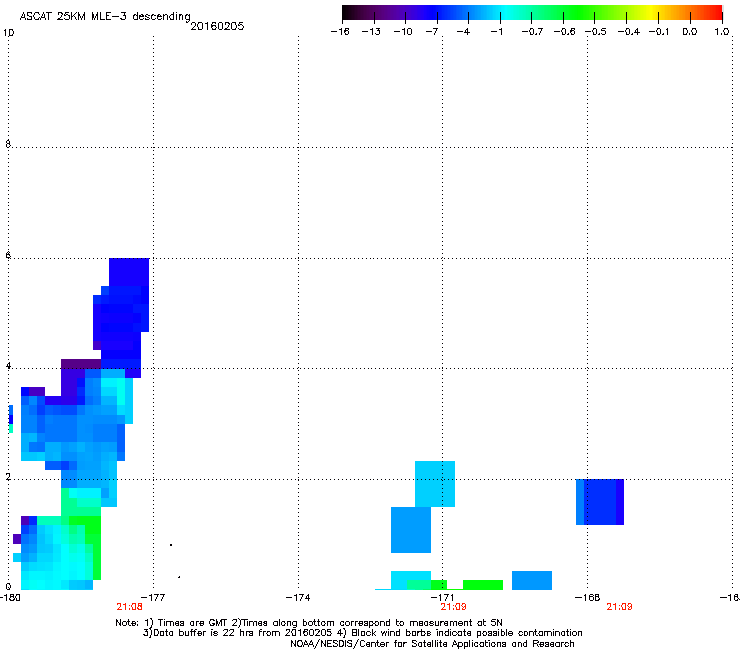Click the 'Data buffer is 22 hrs' note line
740x650 pixels.
click(362, 633)
